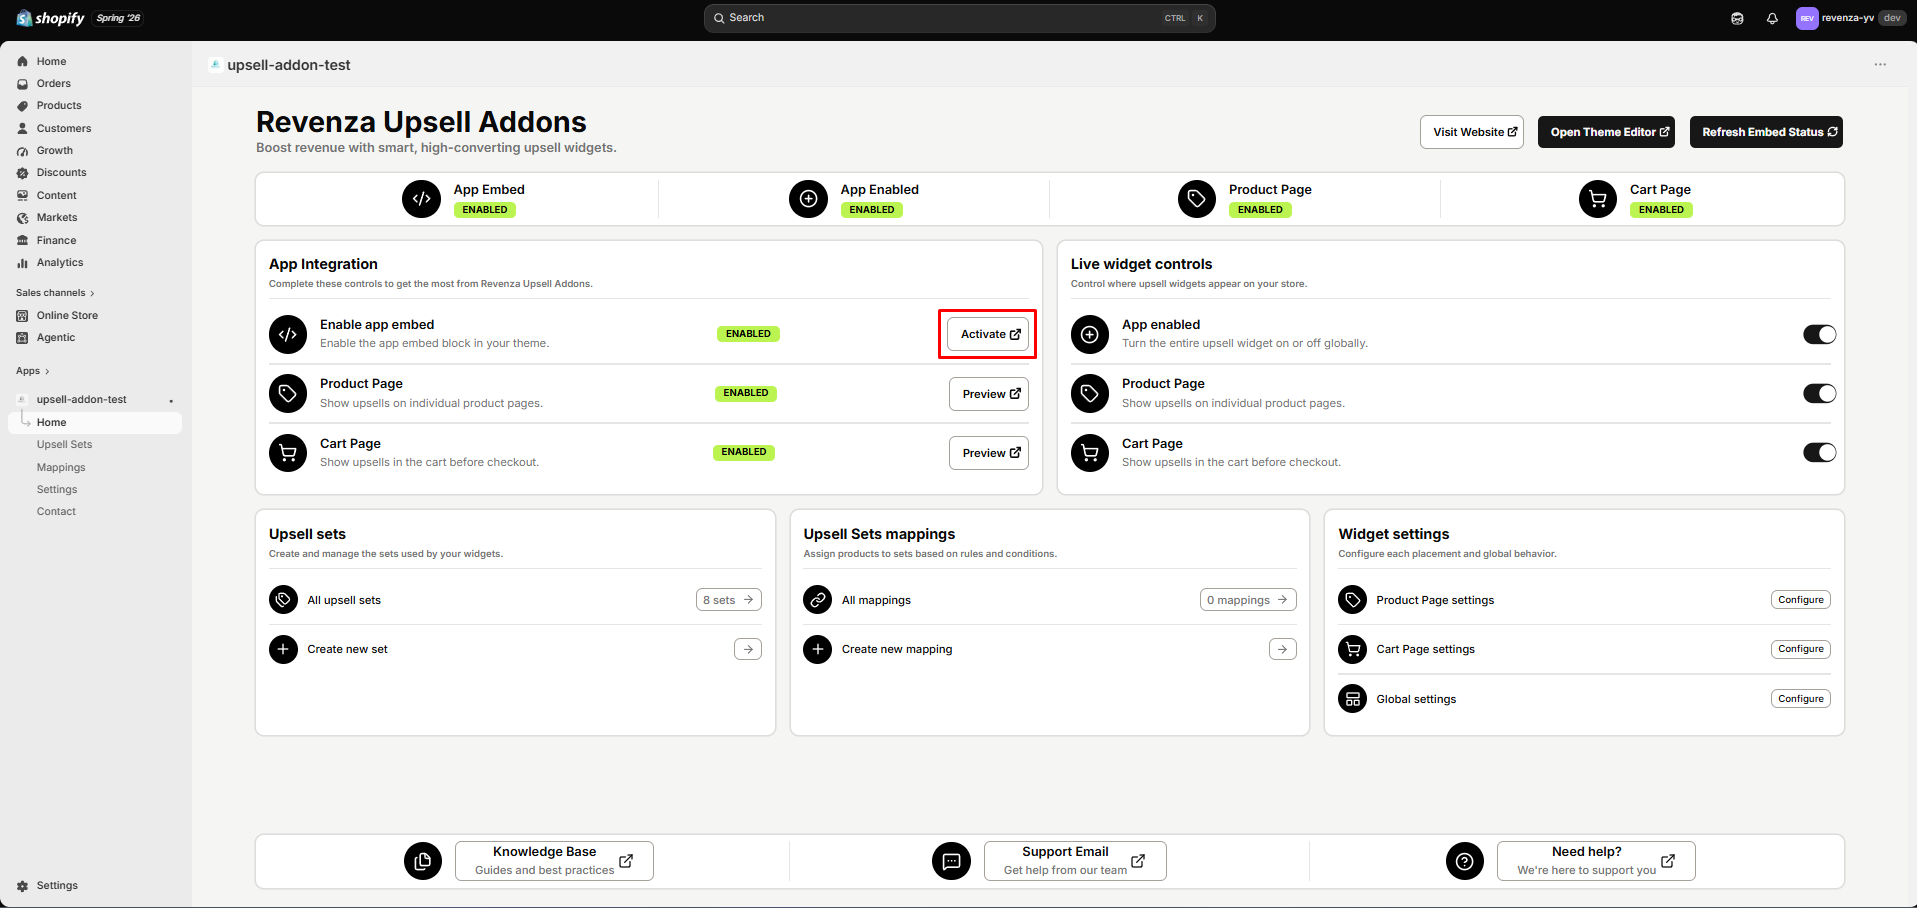This screenshot has width=1917, height=908.
Task: Click Refresh Embed Status button
Action: coord(1766,132)
